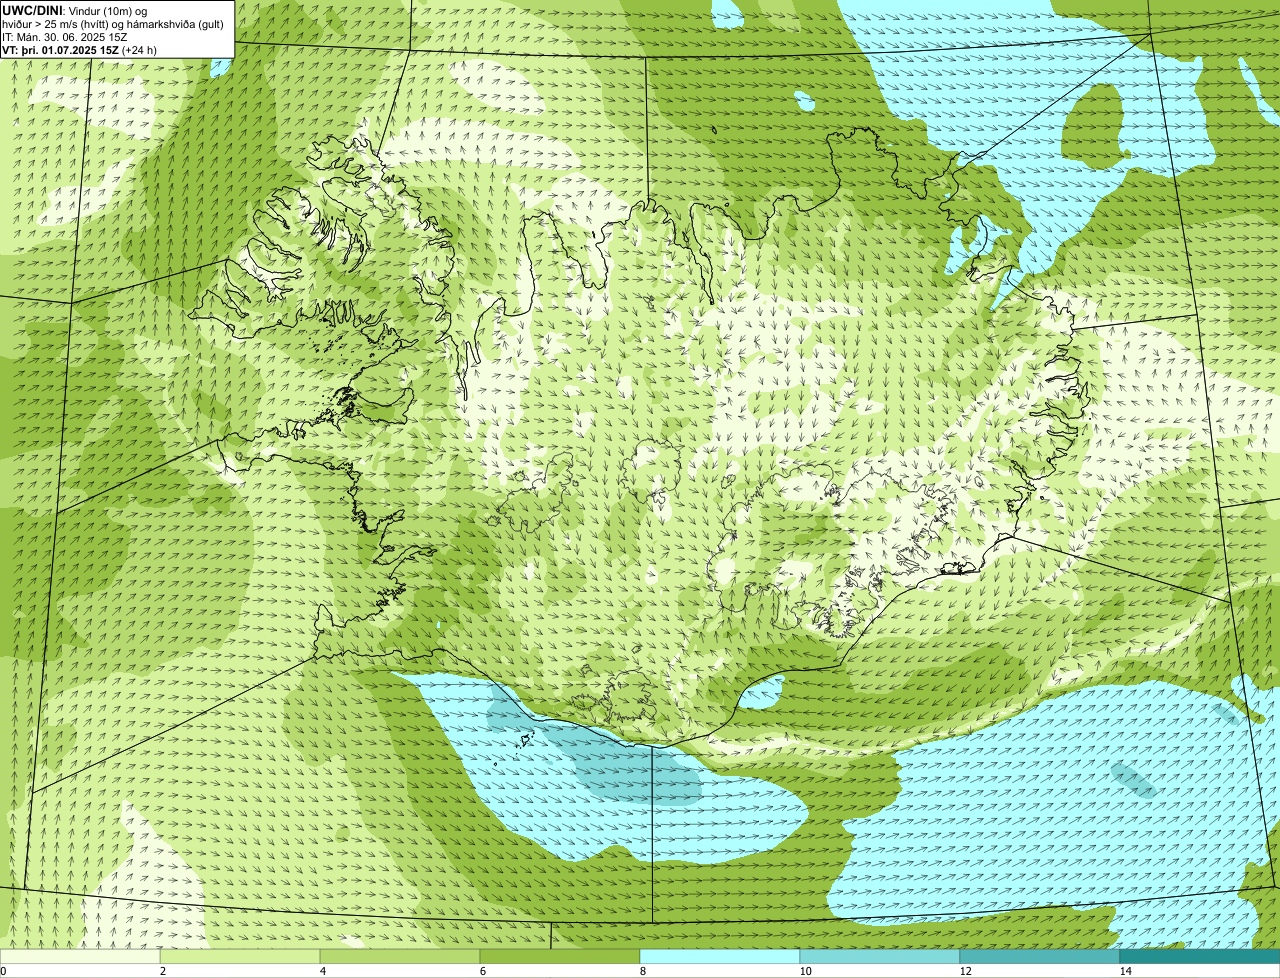Click the color scale label '12'
This screenshot has width=1280, height=978.
(965, 971)
